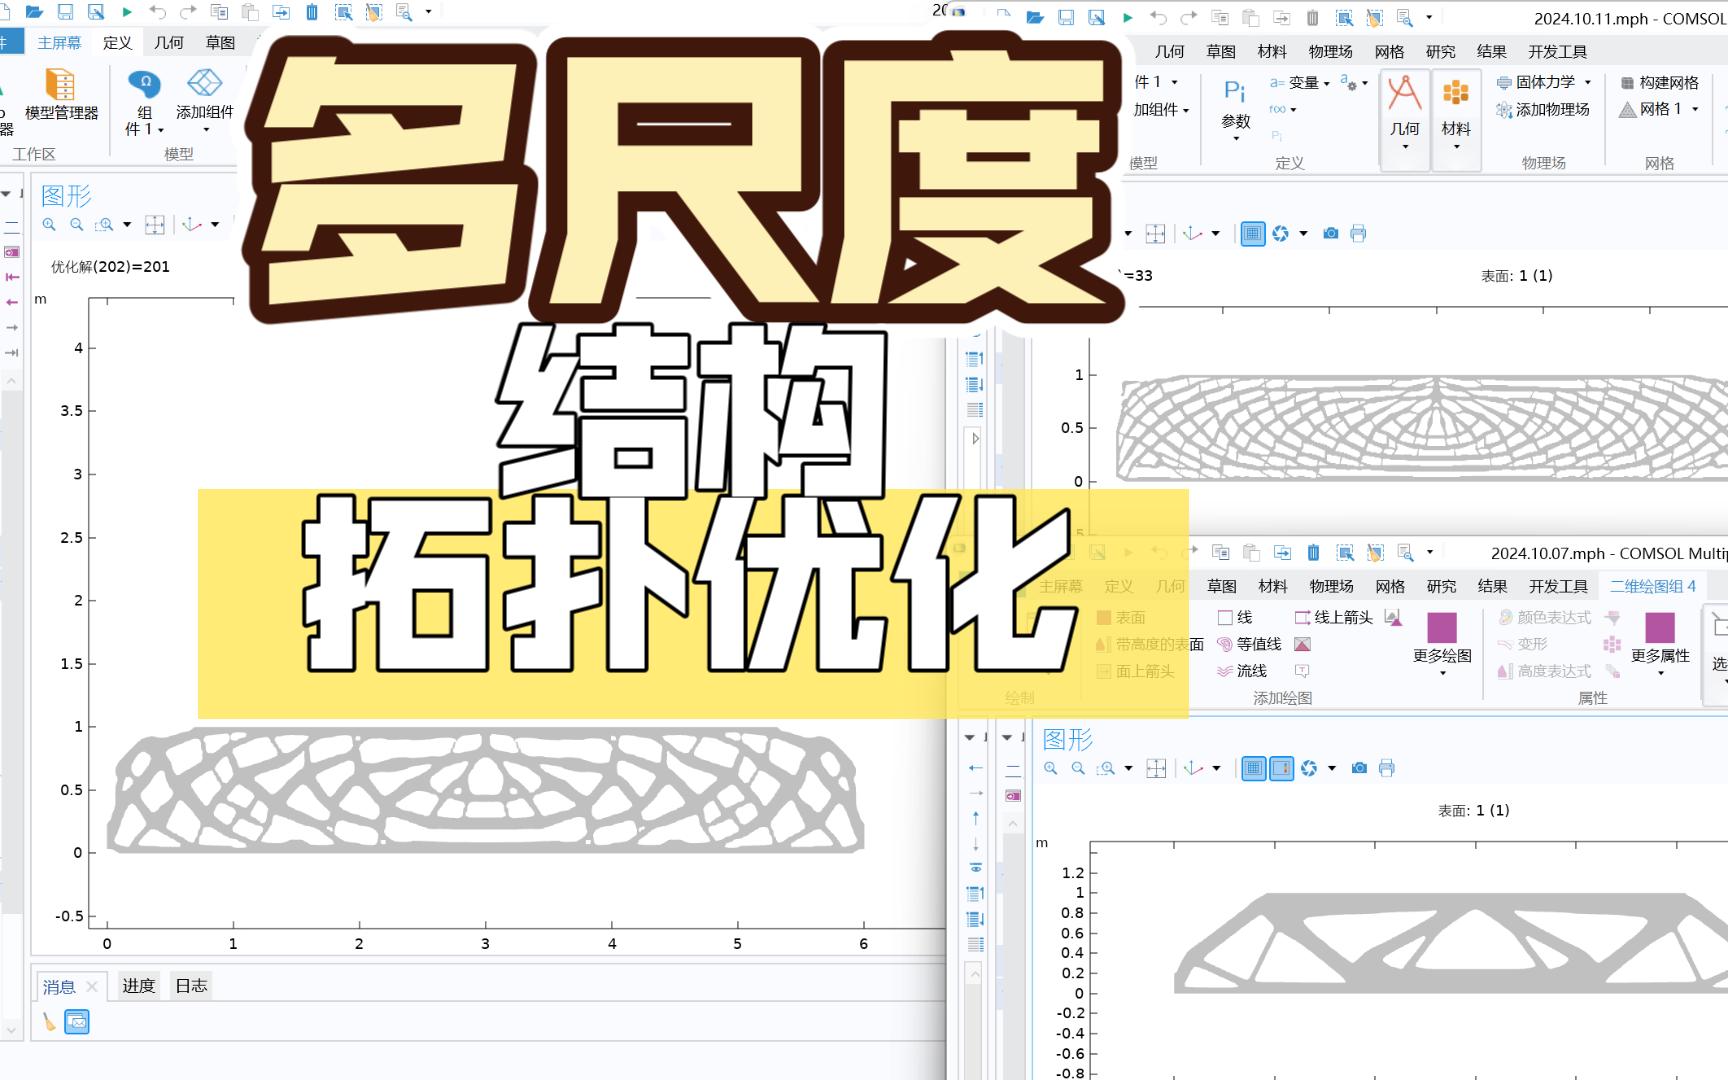
Task: Click select-all icon in 2024.10.11 quick toolbar
Action: coord(1344,18)
